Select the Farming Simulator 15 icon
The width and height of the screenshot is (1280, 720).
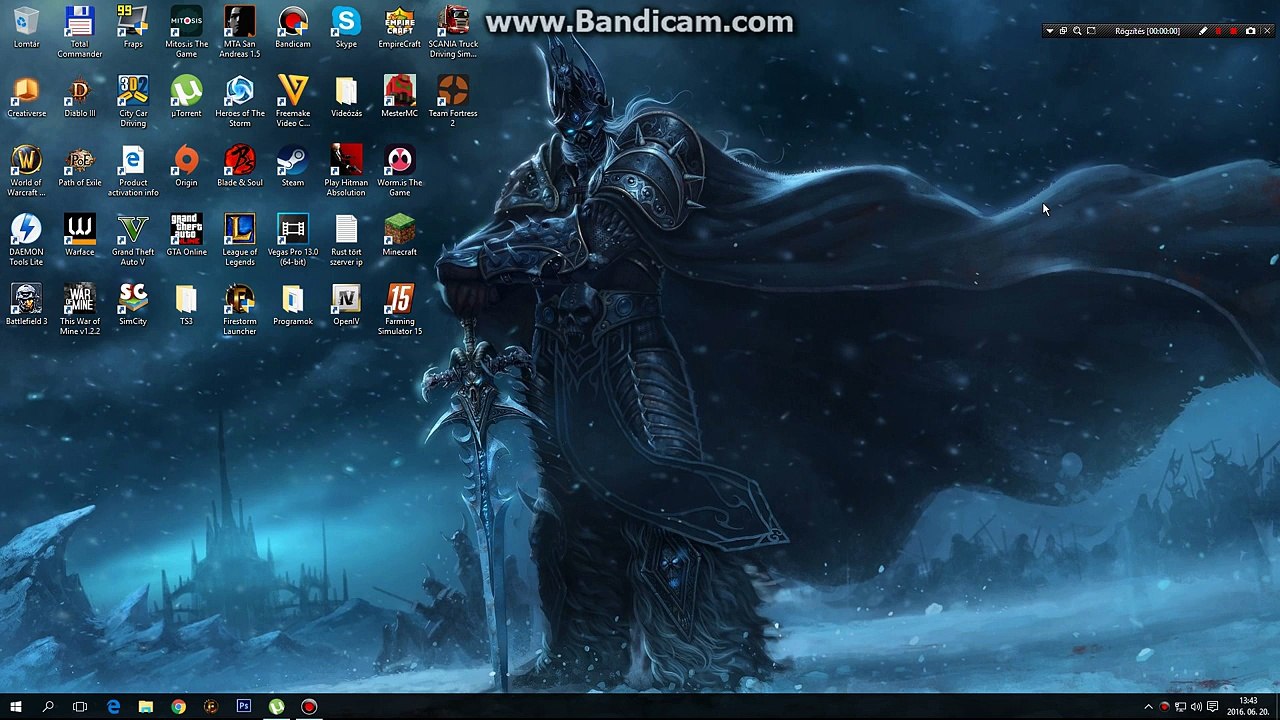pyautogui.click(x=399, y=309)
